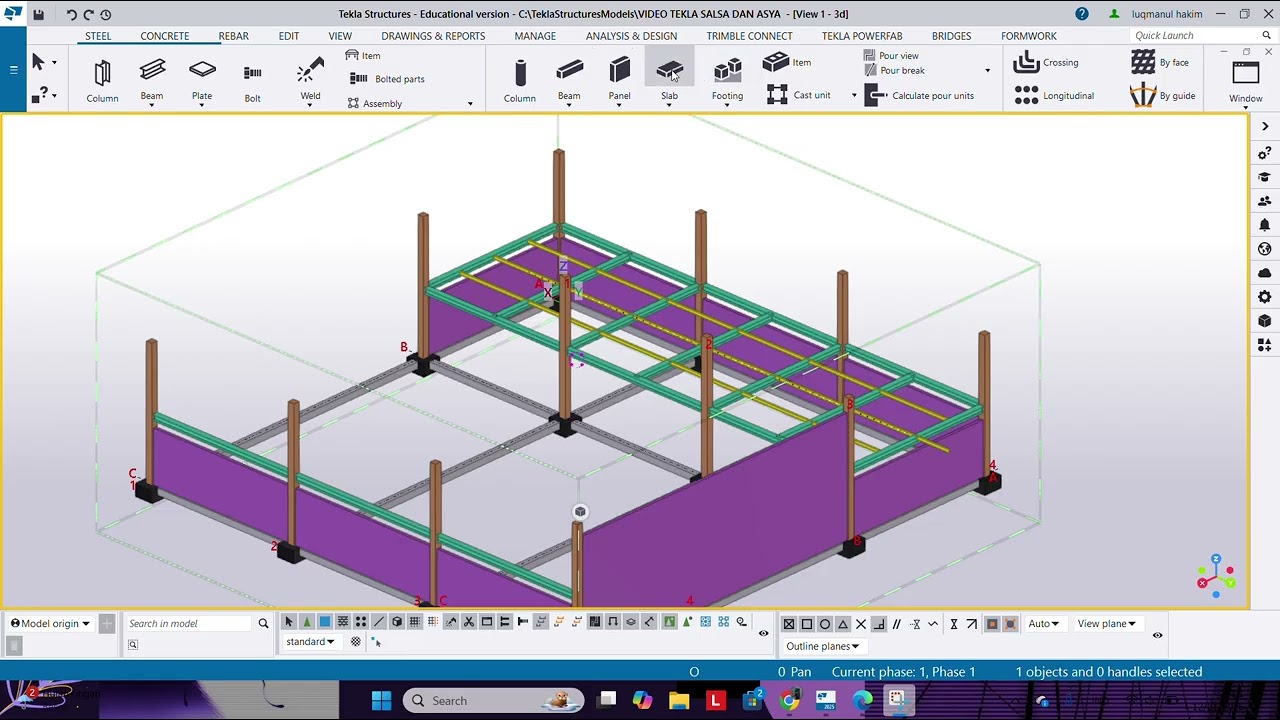Select the Steel Column tool
1280x720 pixels.
(102, 80)
